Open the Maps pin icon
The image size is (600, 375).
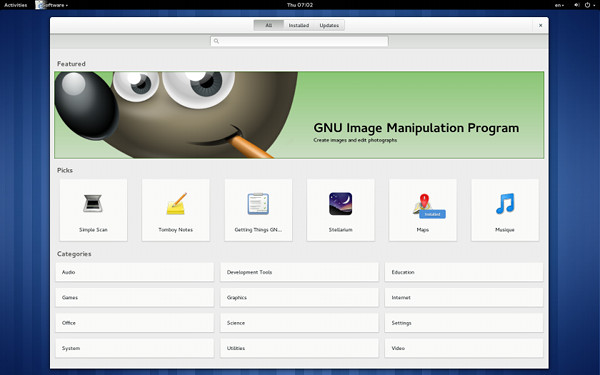click(424, 203)
